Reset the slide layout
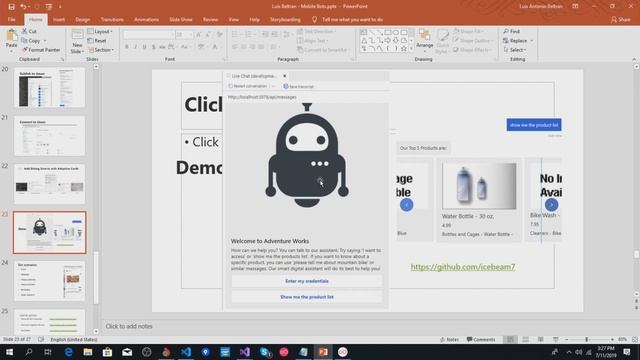Viewport: 640px width, 360px height. 97,41
